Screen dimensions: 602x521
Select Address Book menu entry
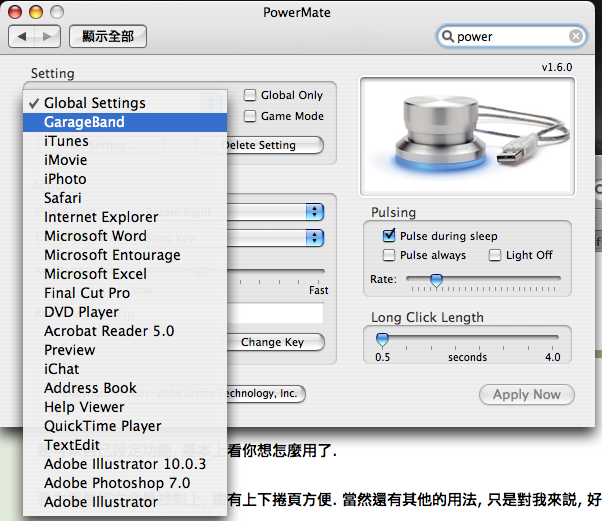click(x=125, y=388)
